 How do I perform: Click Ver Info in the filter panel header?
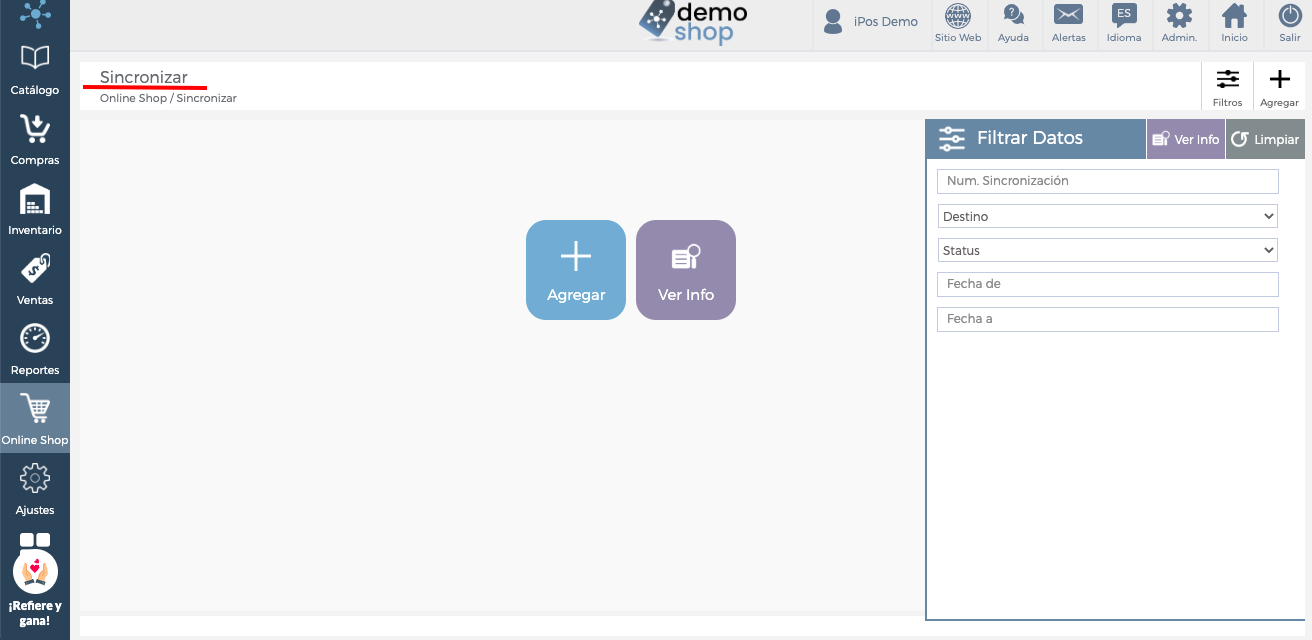coord(1186,139)
